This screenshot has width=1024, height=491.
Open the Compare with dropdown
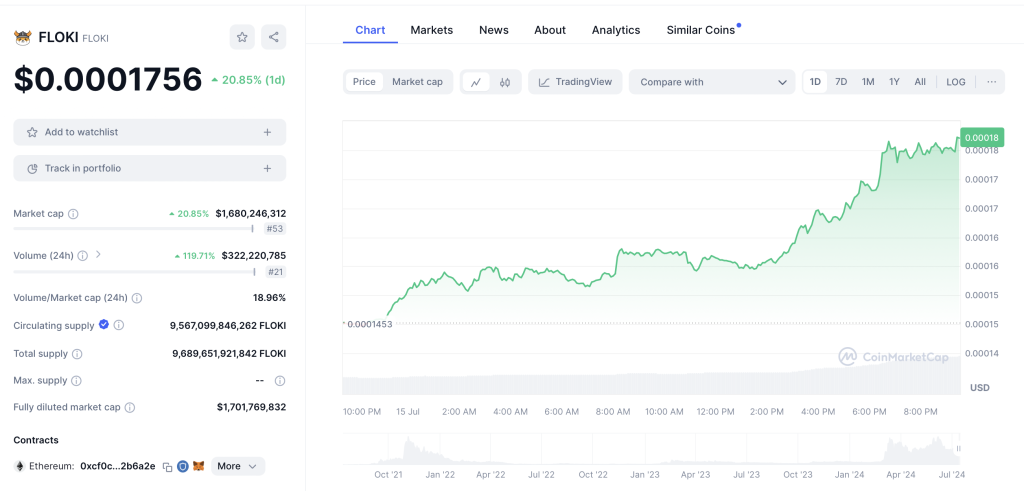point(712,82)
